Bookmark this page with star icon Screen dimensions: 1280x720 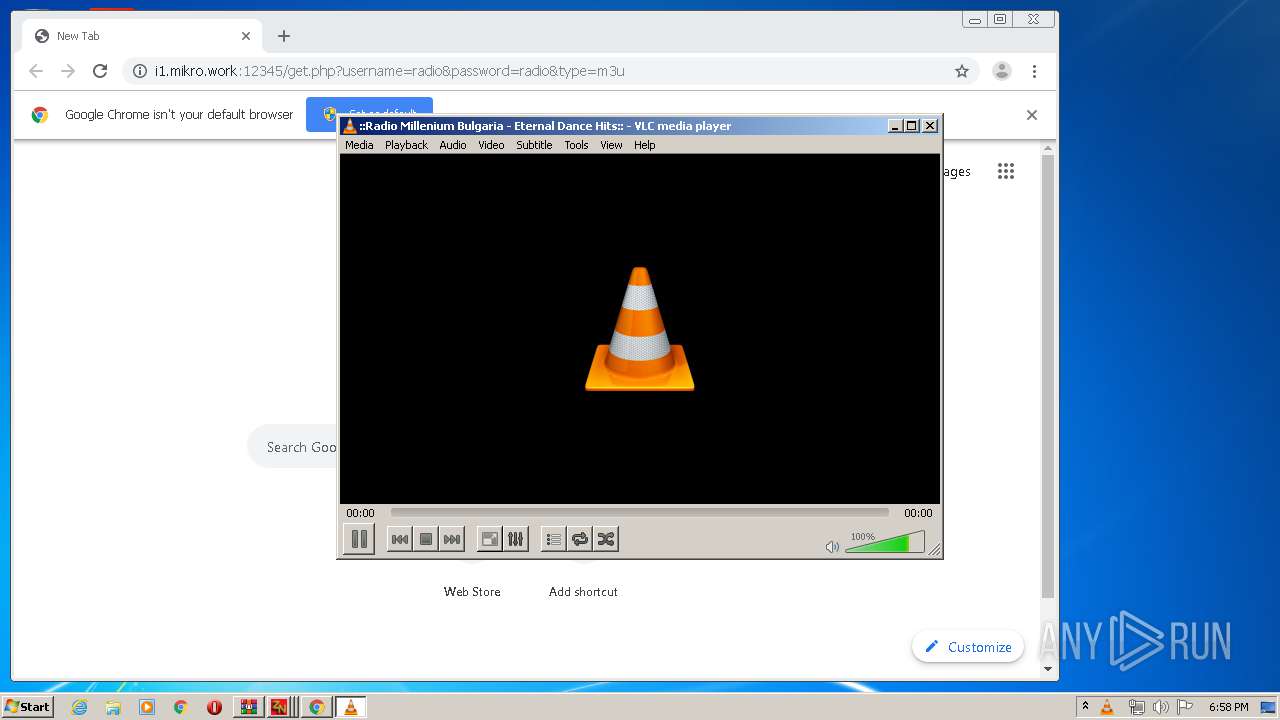click(x=962, y=71)
